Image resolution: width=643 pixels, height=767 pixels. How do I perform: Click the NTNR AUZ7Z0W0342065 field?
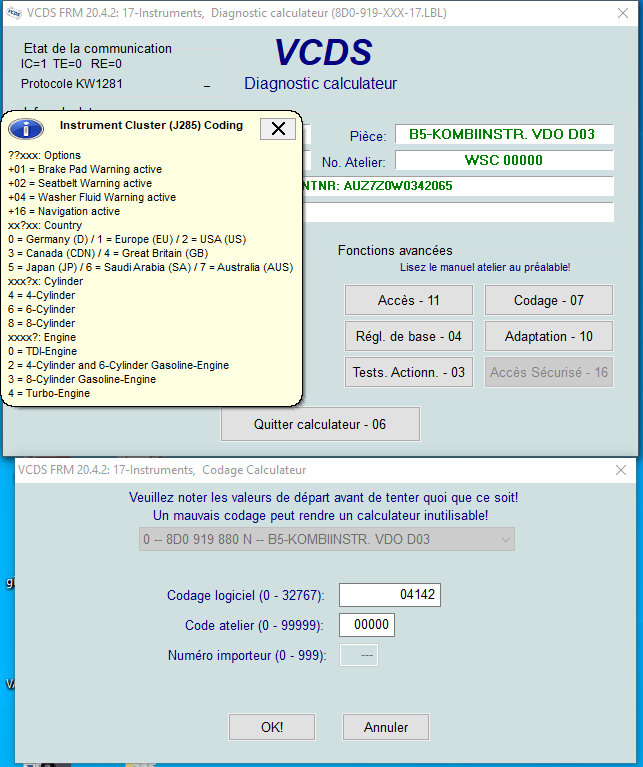[458, 186]
